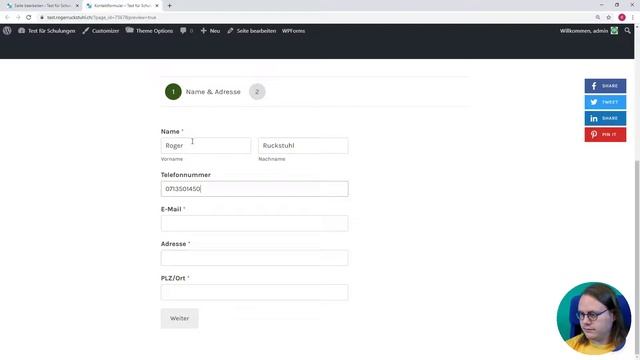The height and width of the screenshot is (360, 640).
Task: Go back with browser back arrow
Action: (7, 18)
